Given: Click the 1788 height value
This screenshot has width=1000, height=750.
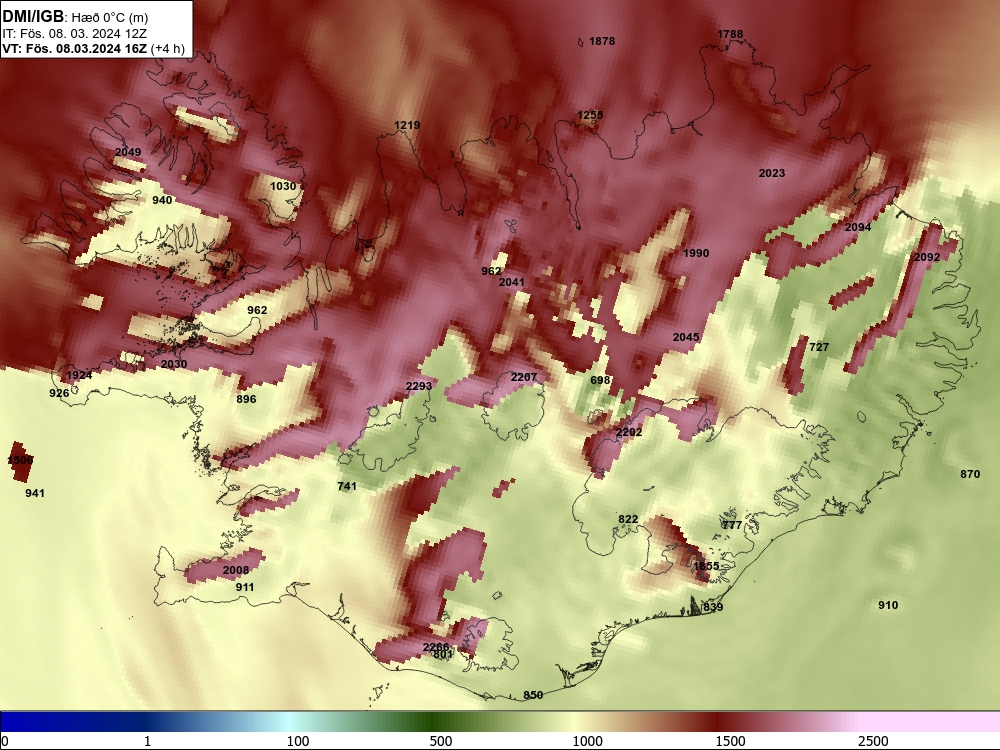Looking at the screenshot, I should click(730, 34).
